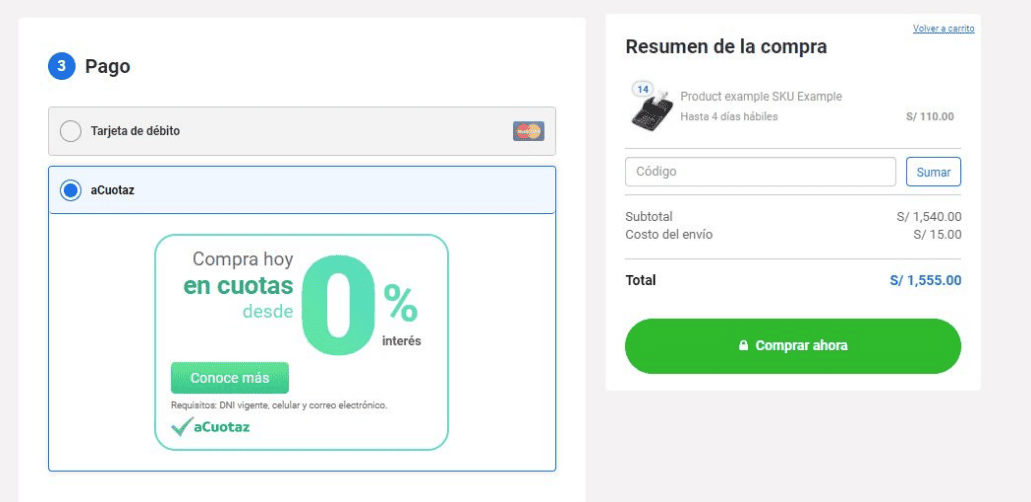Click the total amount S/ 1,555.00

pos(925,280)
